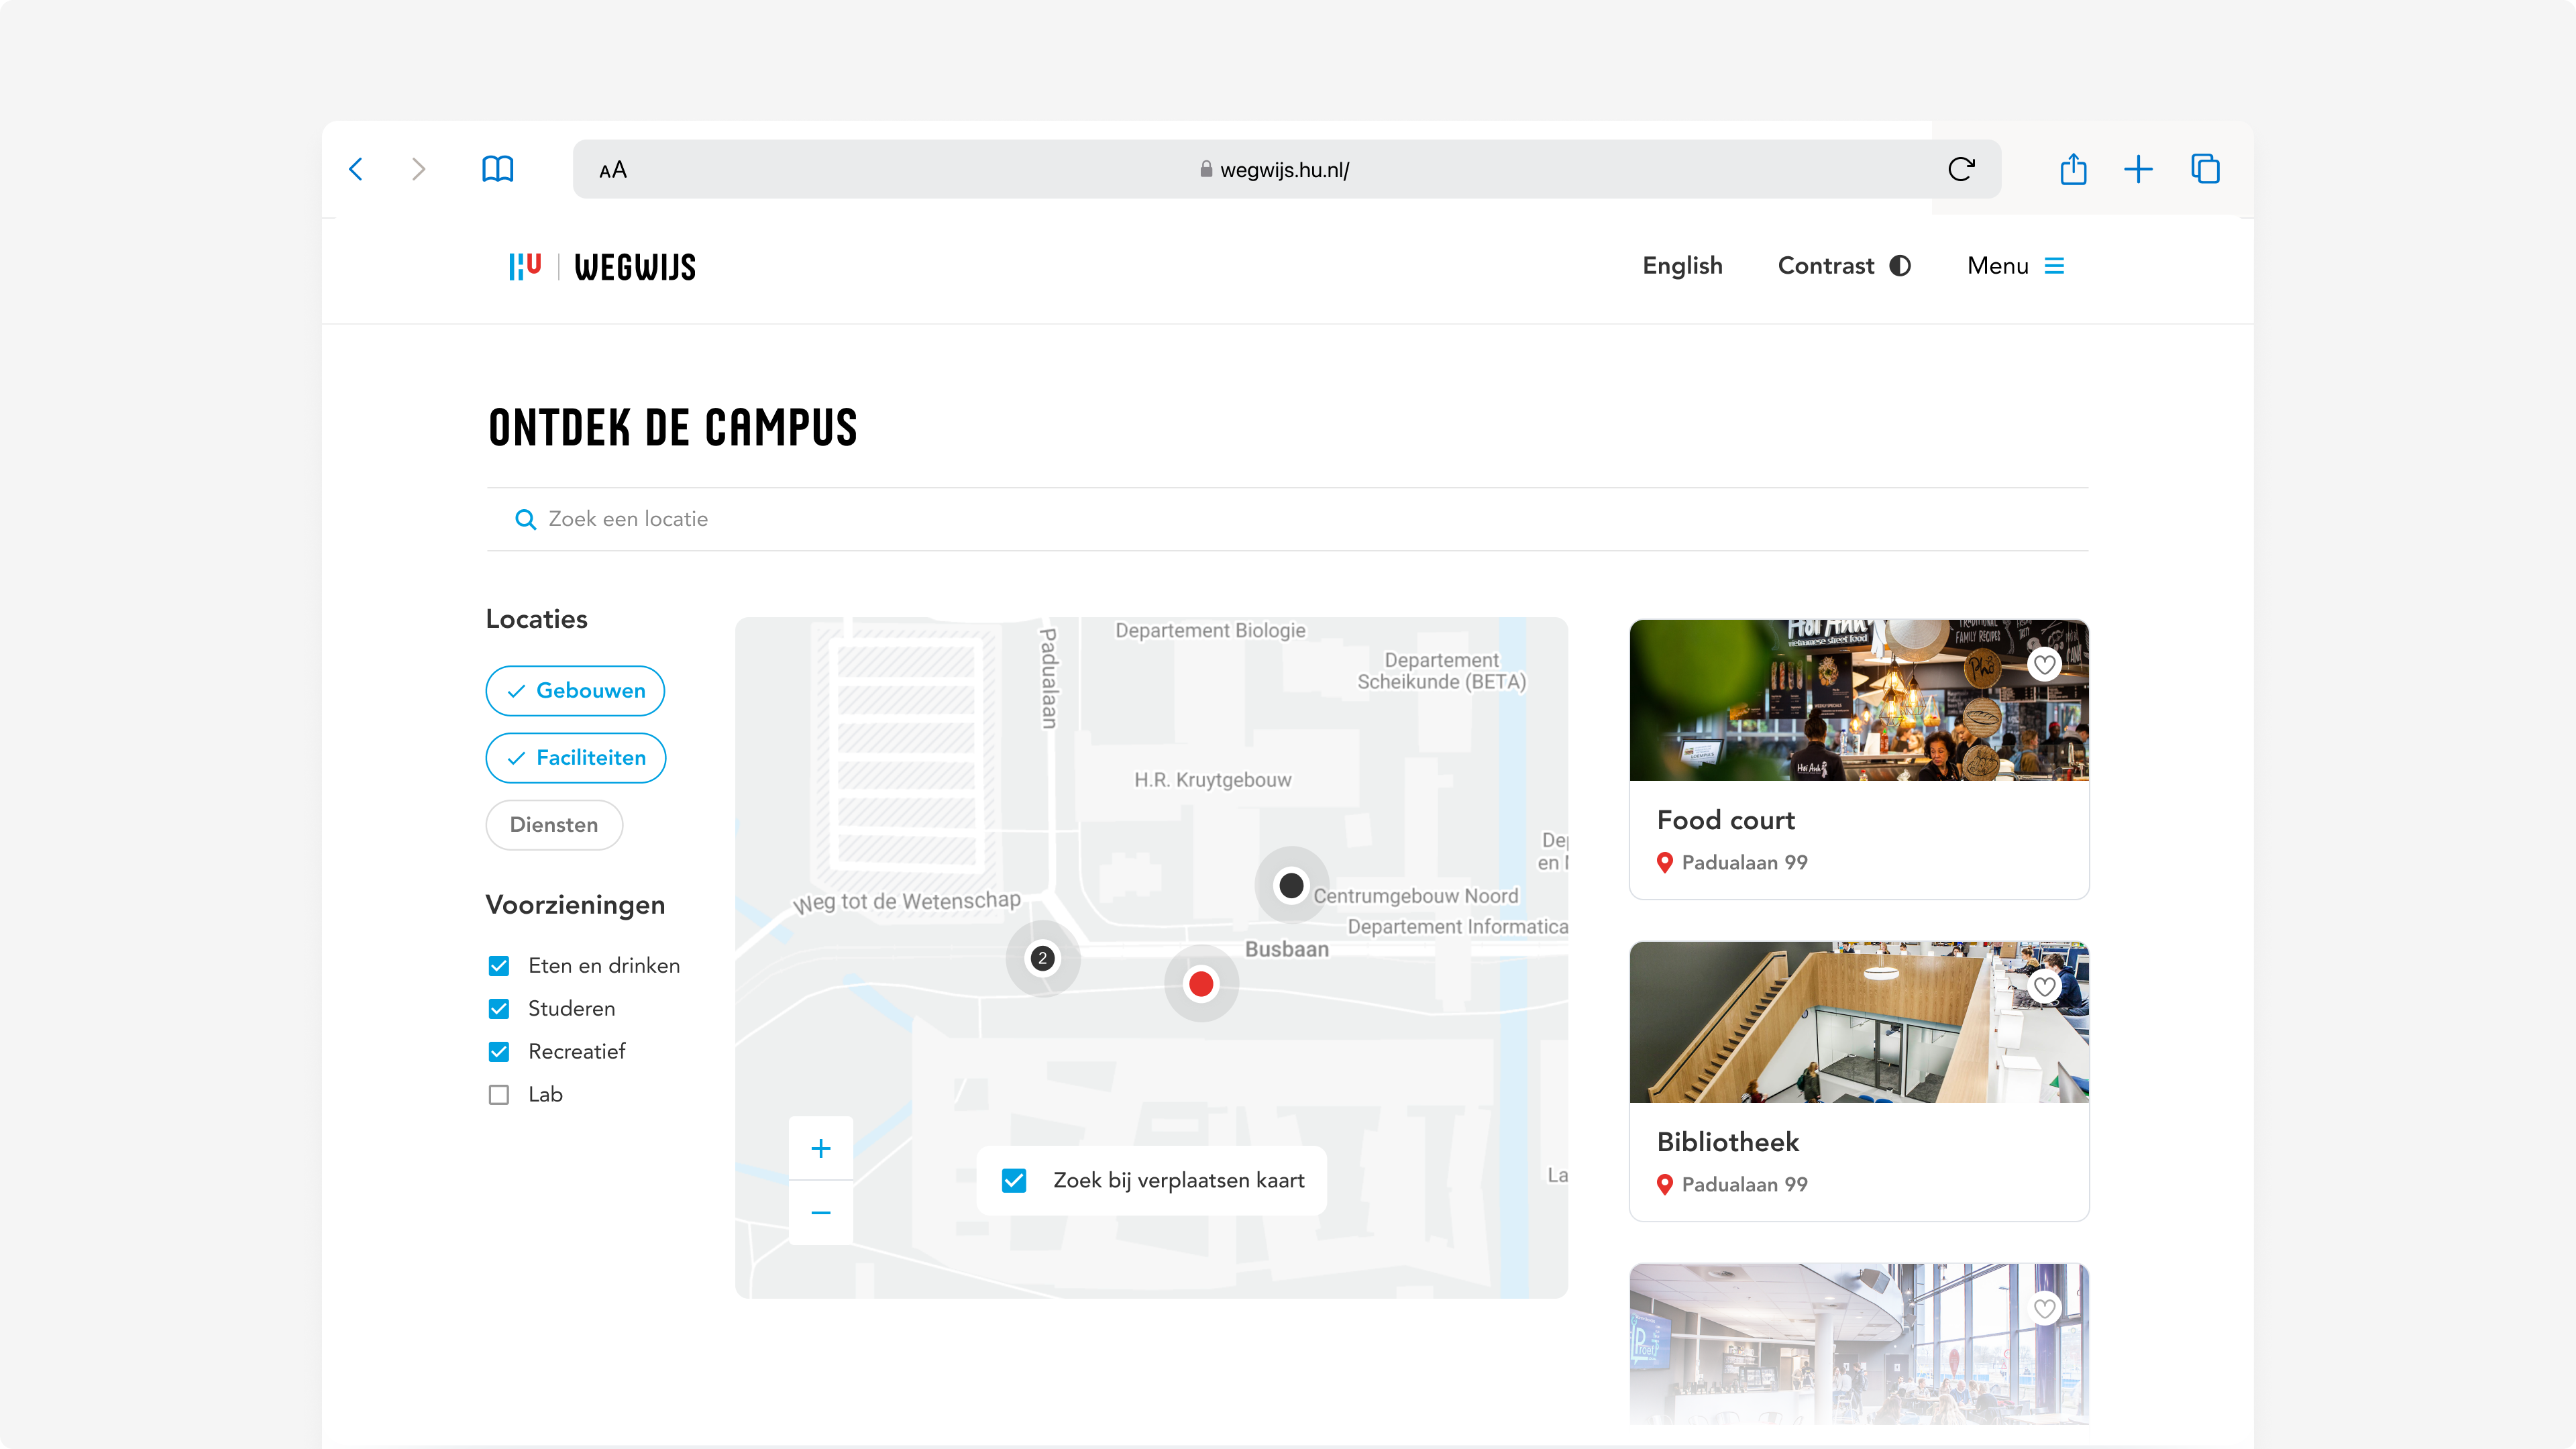Open the bookmarks book icon
Screen dimensions: 2576x1449
point(497,169)
